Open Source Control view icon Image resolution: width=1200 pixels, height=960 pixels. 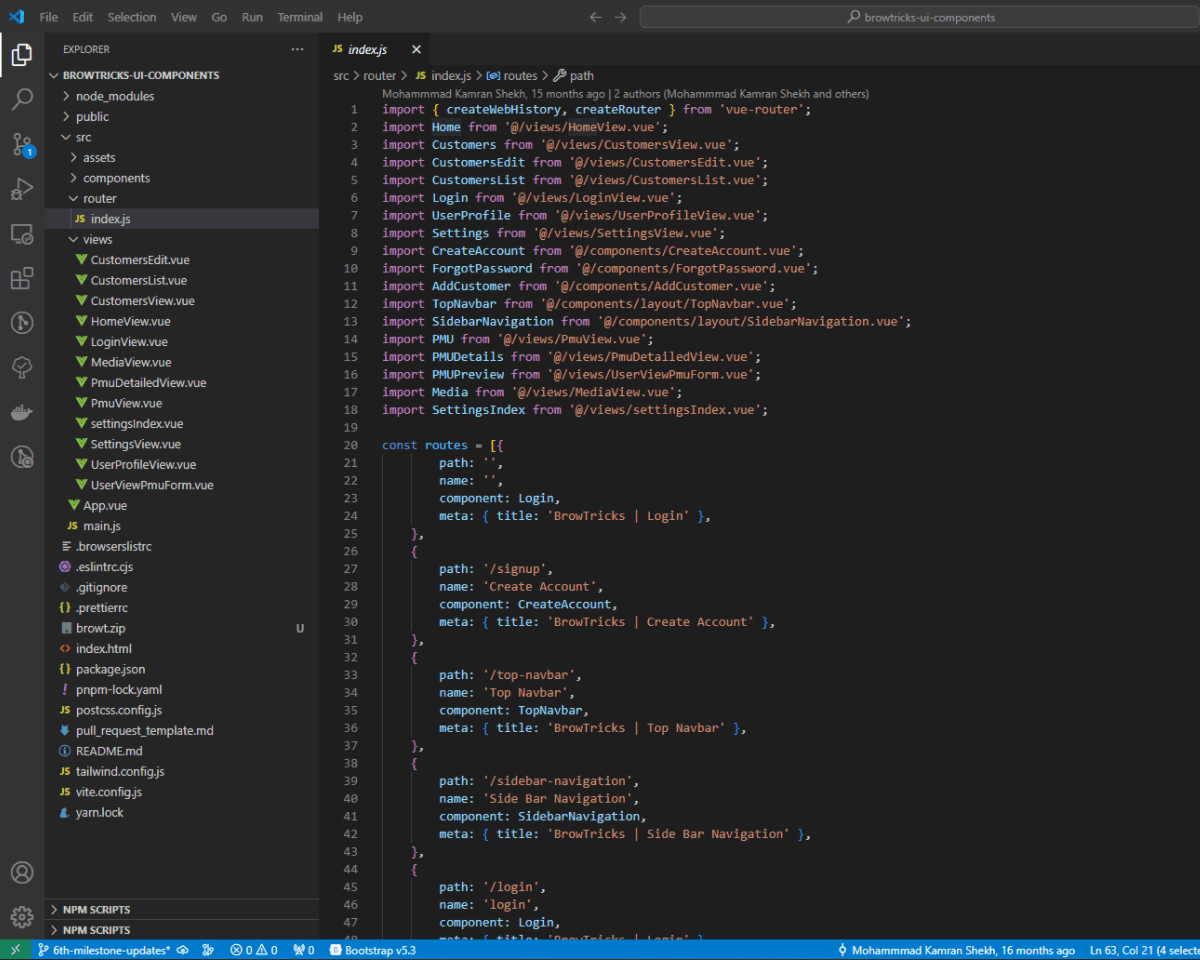click(x=22, y=144)
